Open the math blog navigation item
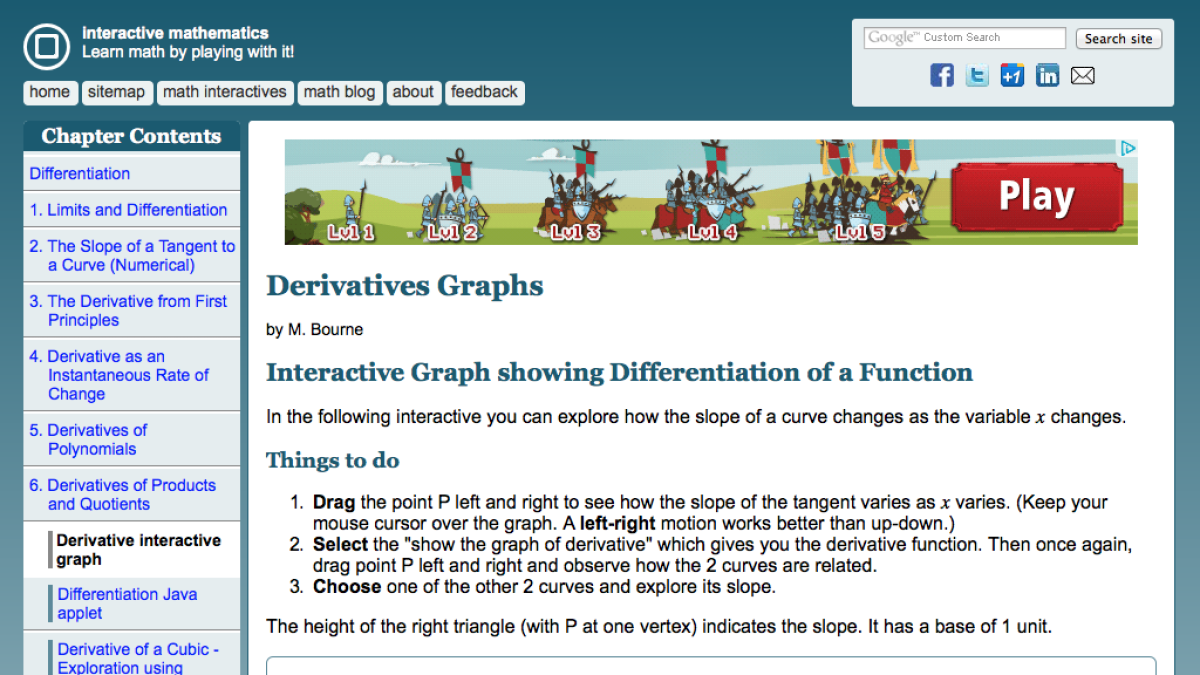 coord(340,92)
